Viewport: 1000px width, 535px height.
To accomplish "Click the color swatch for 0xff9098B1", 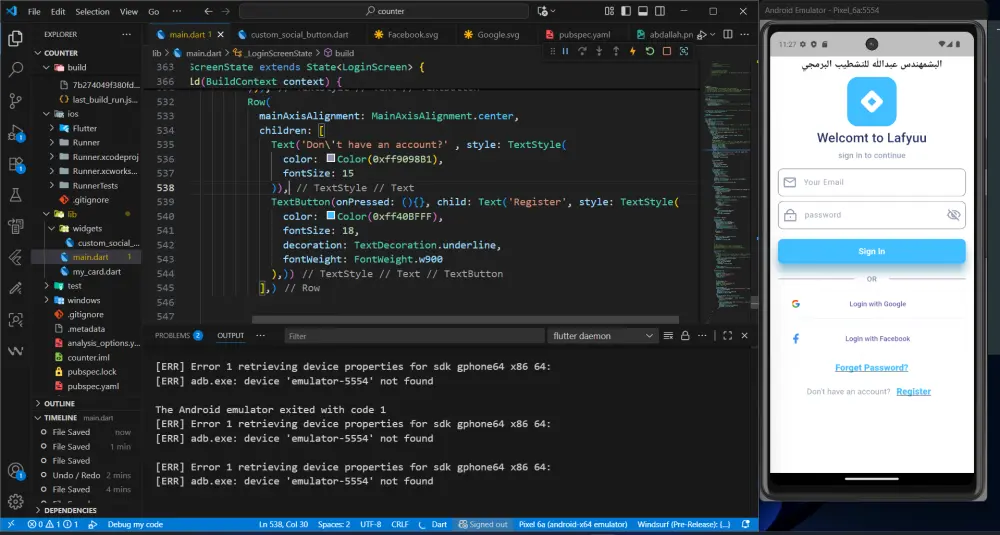I will tap(329, 160).
